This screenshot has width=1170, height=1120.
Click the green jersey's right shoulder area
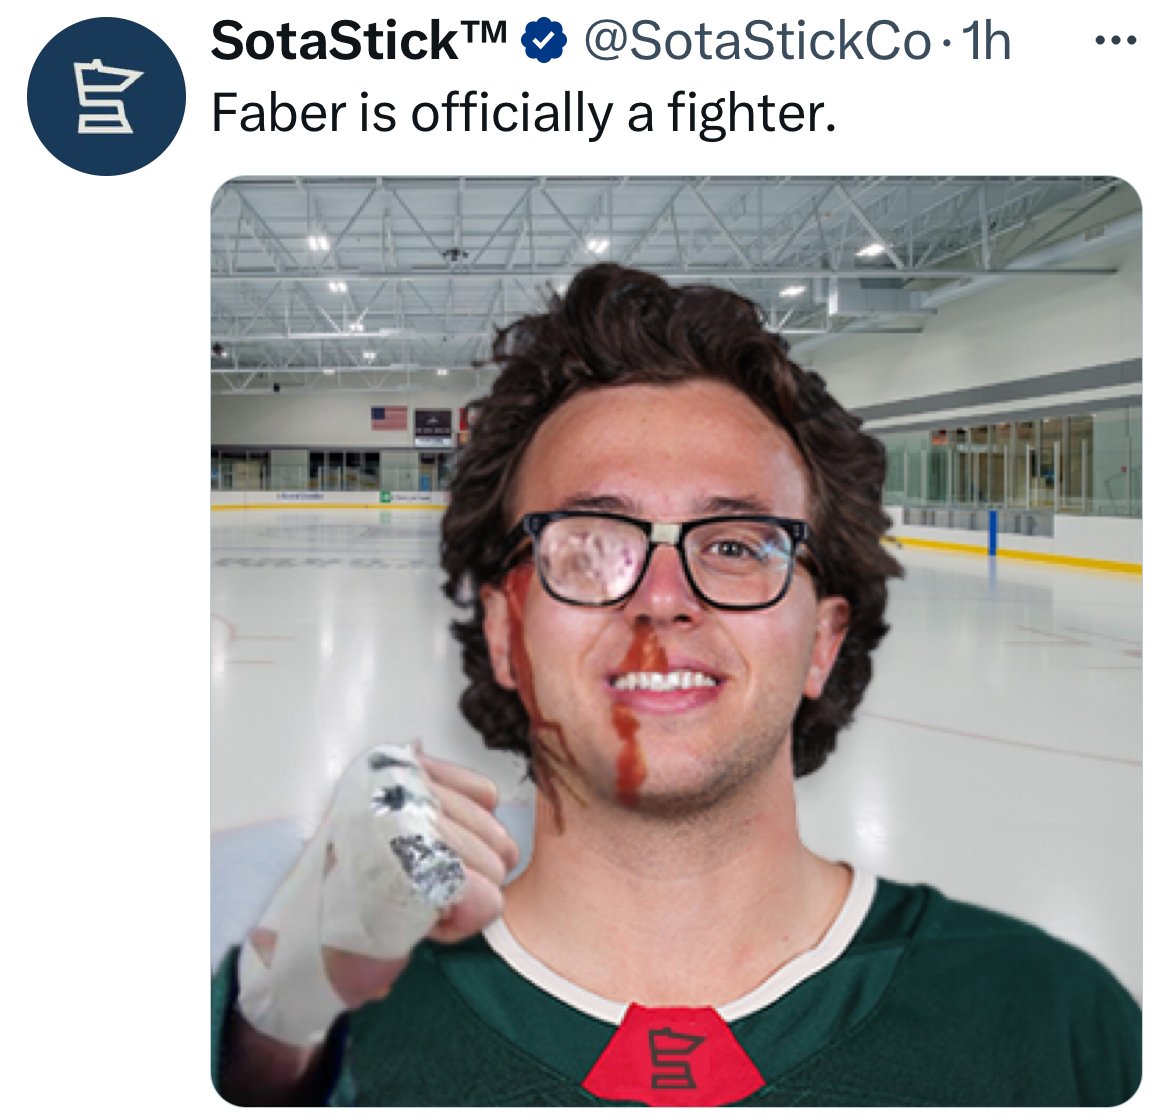coord(992,970)
